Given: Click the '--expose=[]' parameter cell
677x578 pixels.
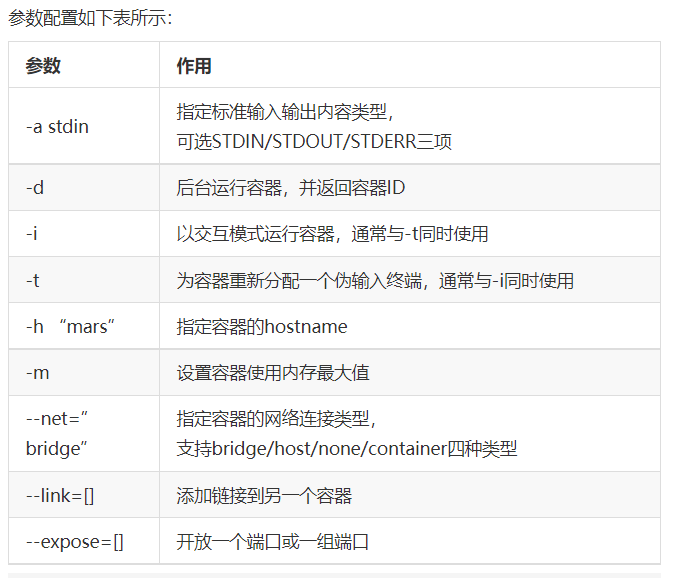Looking at the screenshot, I should click(x=75, y=542).
